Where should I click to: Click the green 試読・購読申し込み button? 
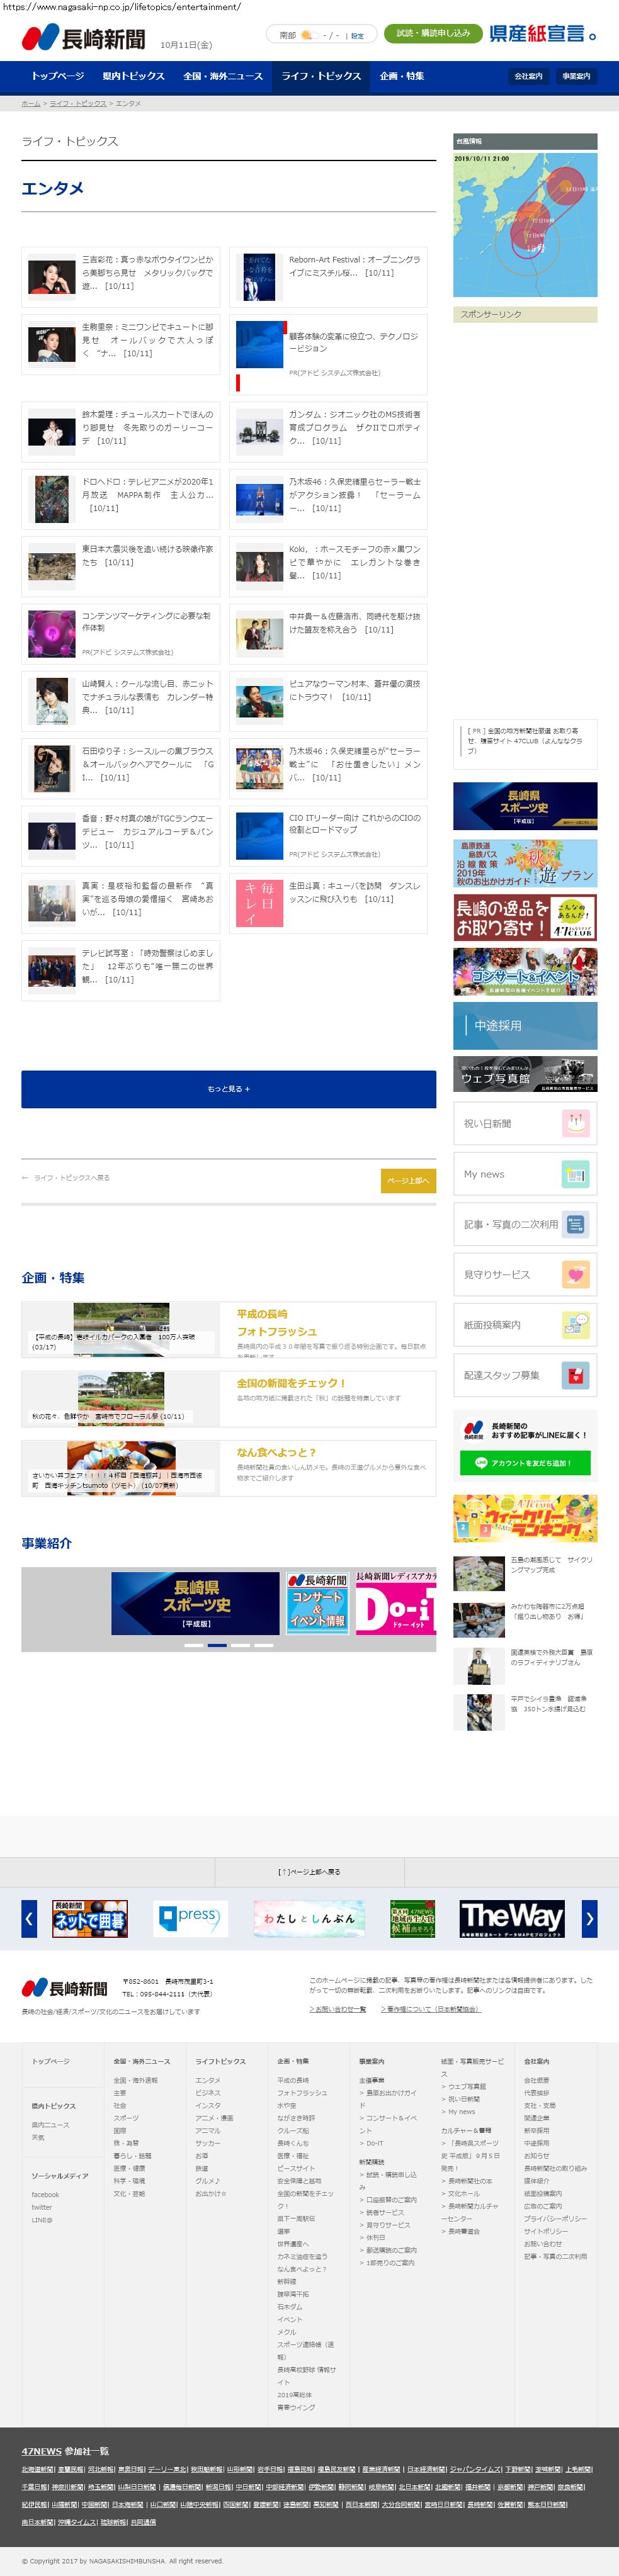click(433, 34)
